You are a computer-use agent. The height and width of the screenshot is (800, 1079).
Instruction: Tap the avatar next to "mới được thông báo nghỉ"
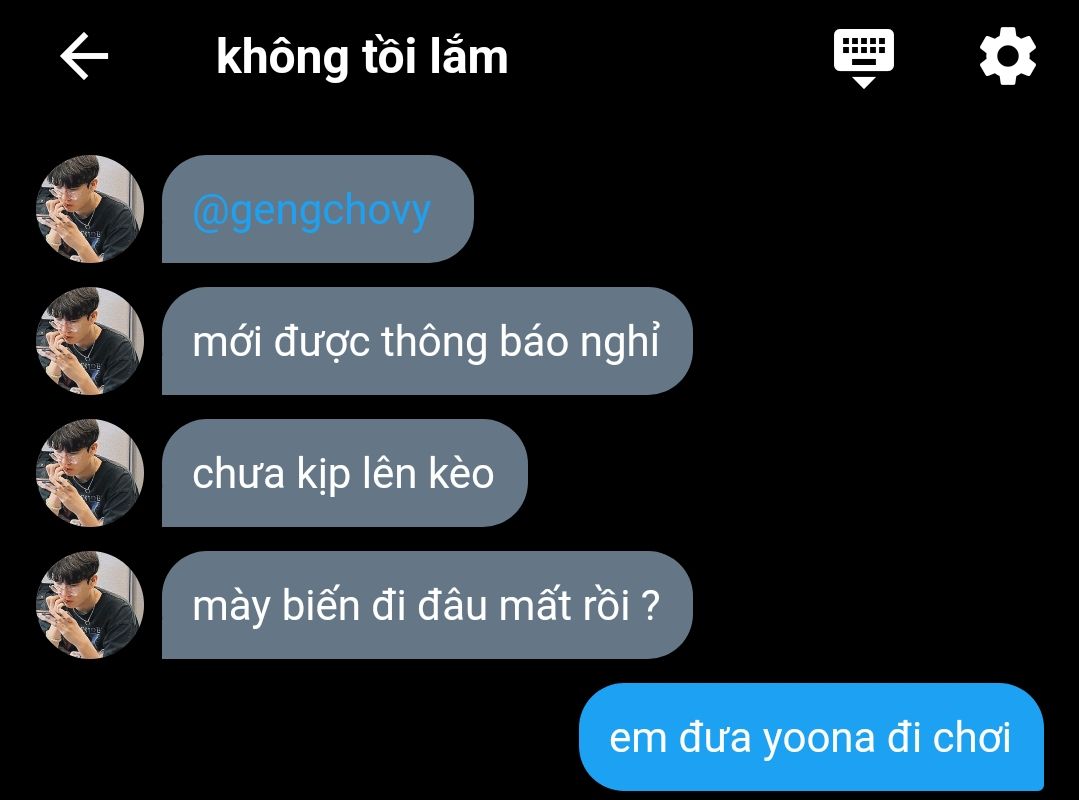coord(90,340)
